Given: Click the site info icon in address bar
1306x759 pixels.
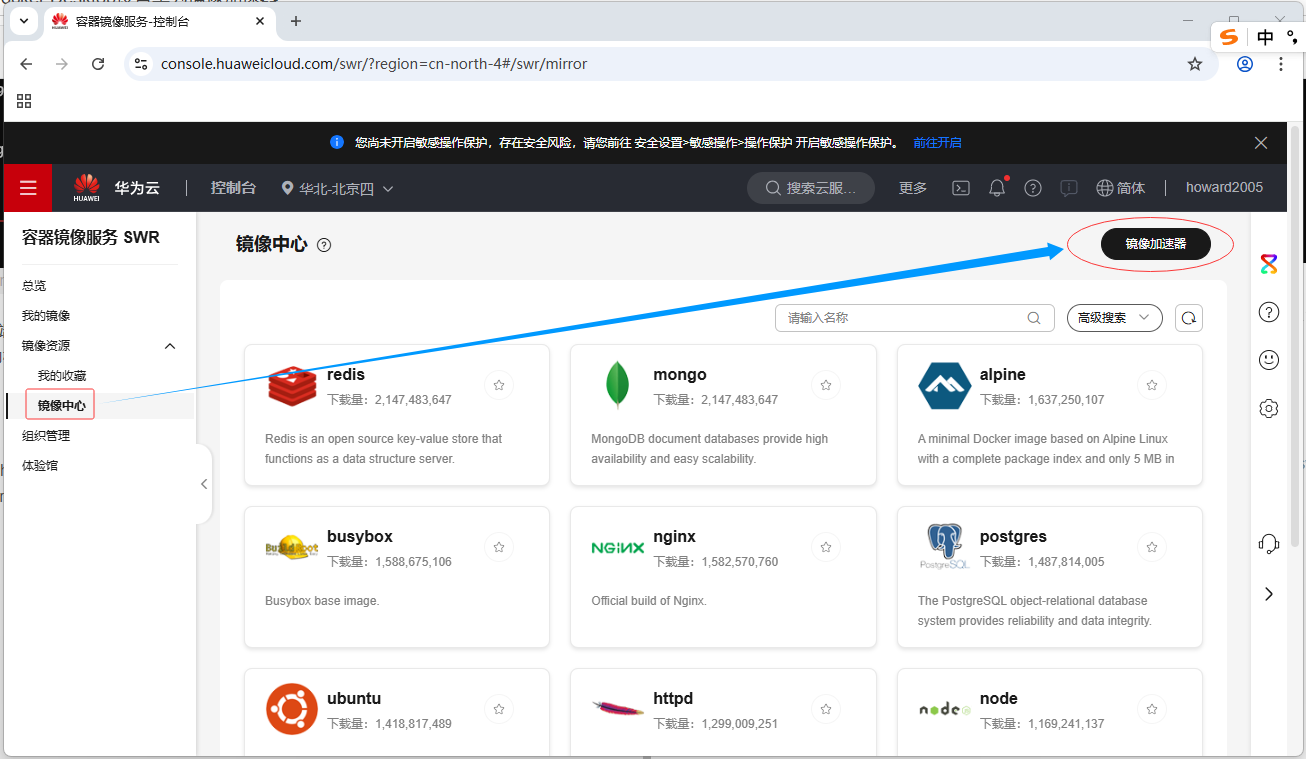Looking at the screenshot, I should pos(141,64).
